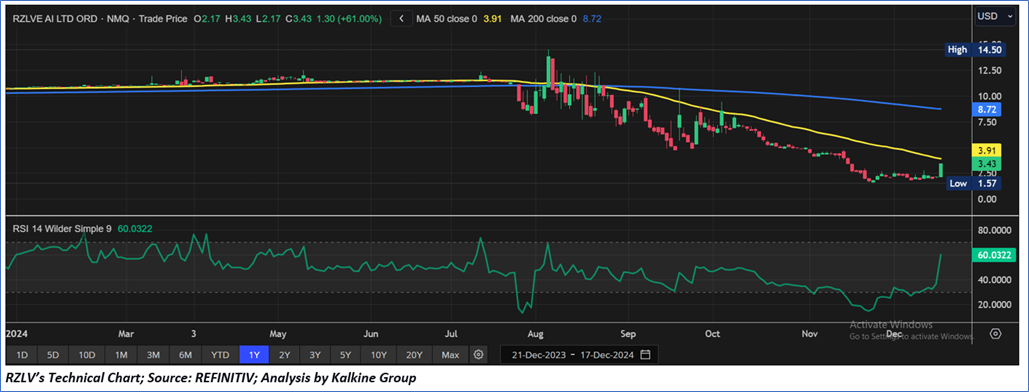This screenshot has height=392, width=1029.
Task: Select the 5D time range
Action: [x=53, y=355]
